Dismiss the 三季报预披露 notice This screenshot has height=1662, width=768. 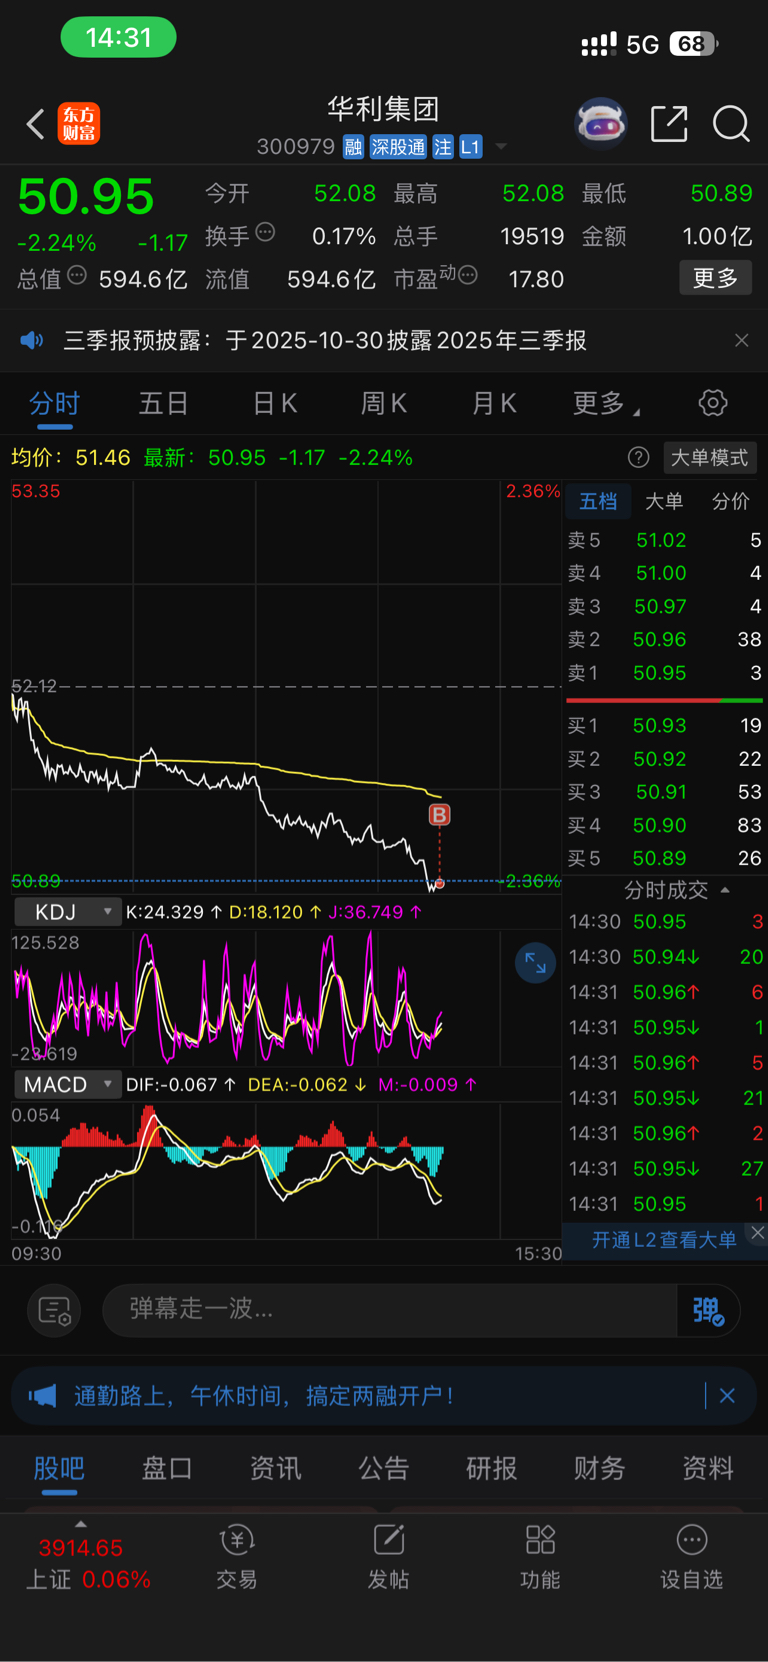click(x=741, y=341)
